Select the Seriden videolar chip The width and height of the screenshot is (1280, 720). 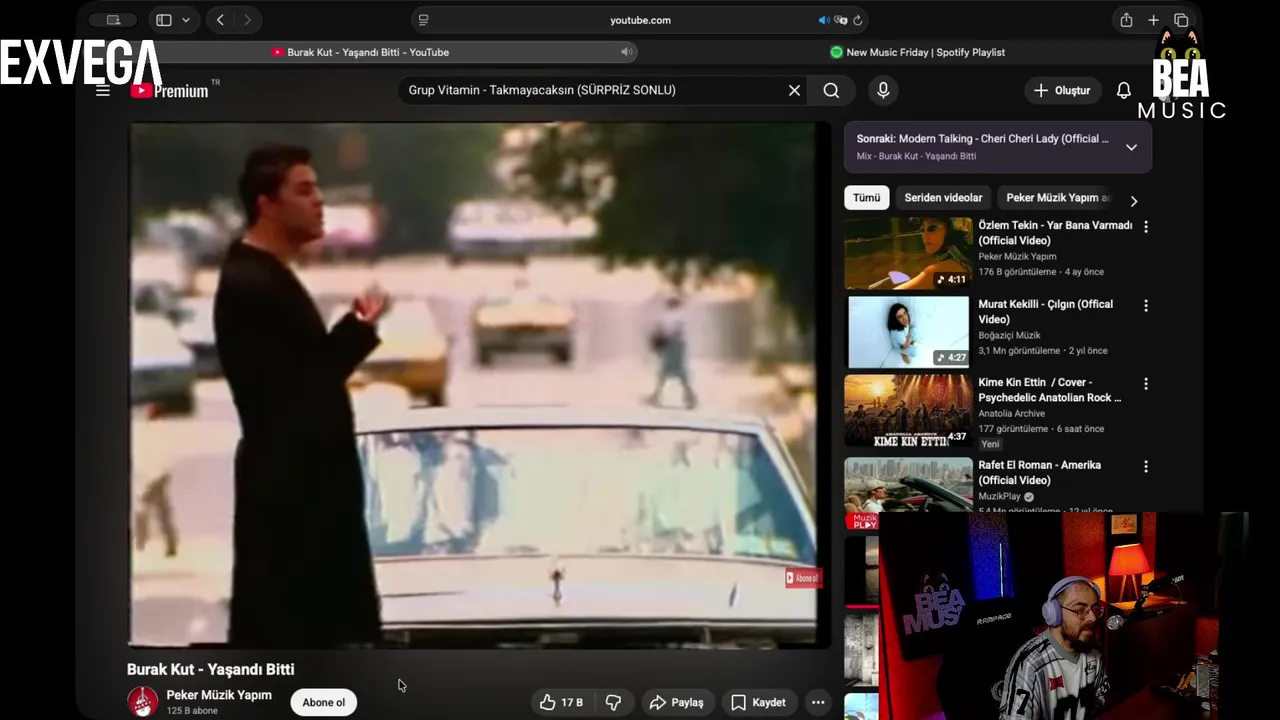tap(943, 198)
